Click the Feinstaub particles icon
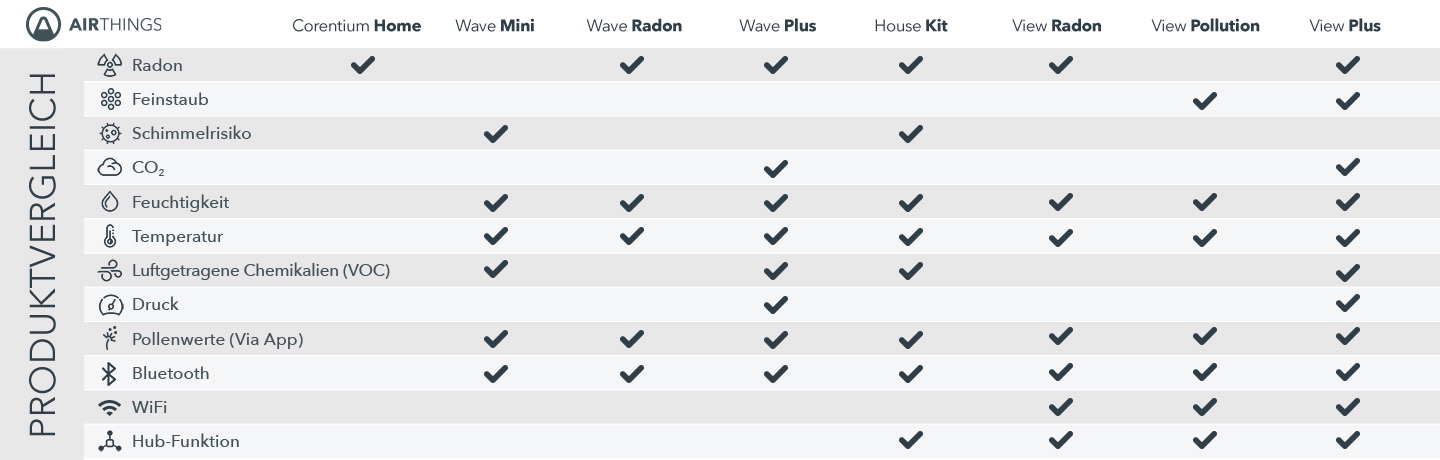Screen dimensions: 1440x460 109,100
